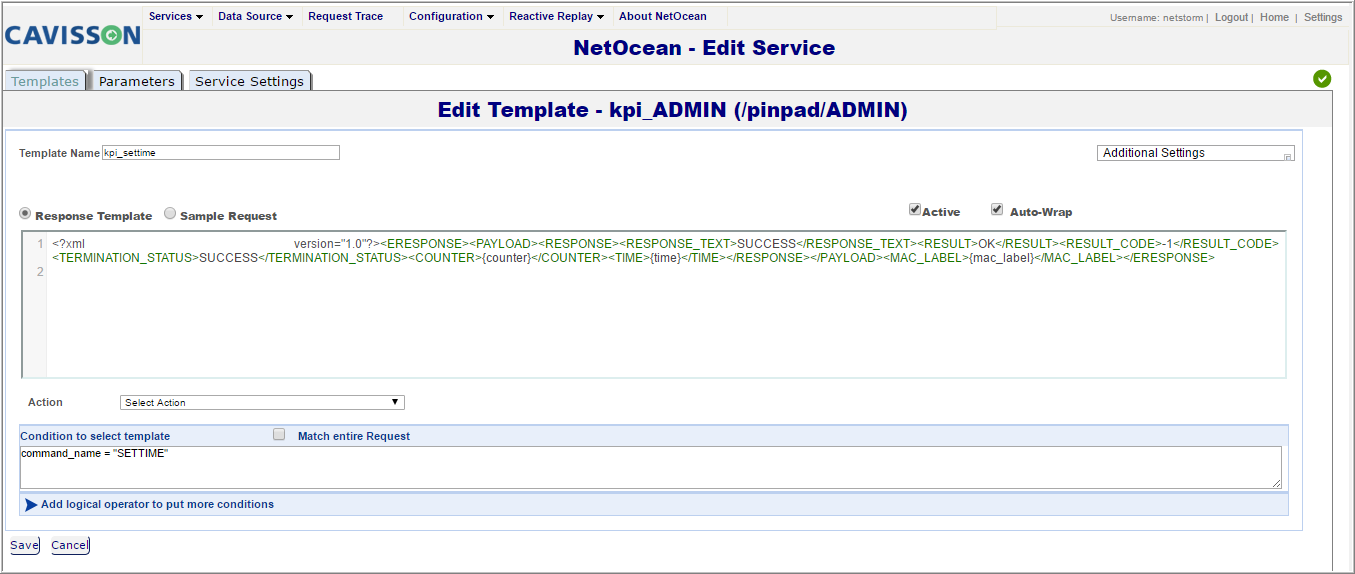Click the Cavisson logo
Image resolution: width=1355 pixels, height=574 pixels.
click(x=72, y=36)
